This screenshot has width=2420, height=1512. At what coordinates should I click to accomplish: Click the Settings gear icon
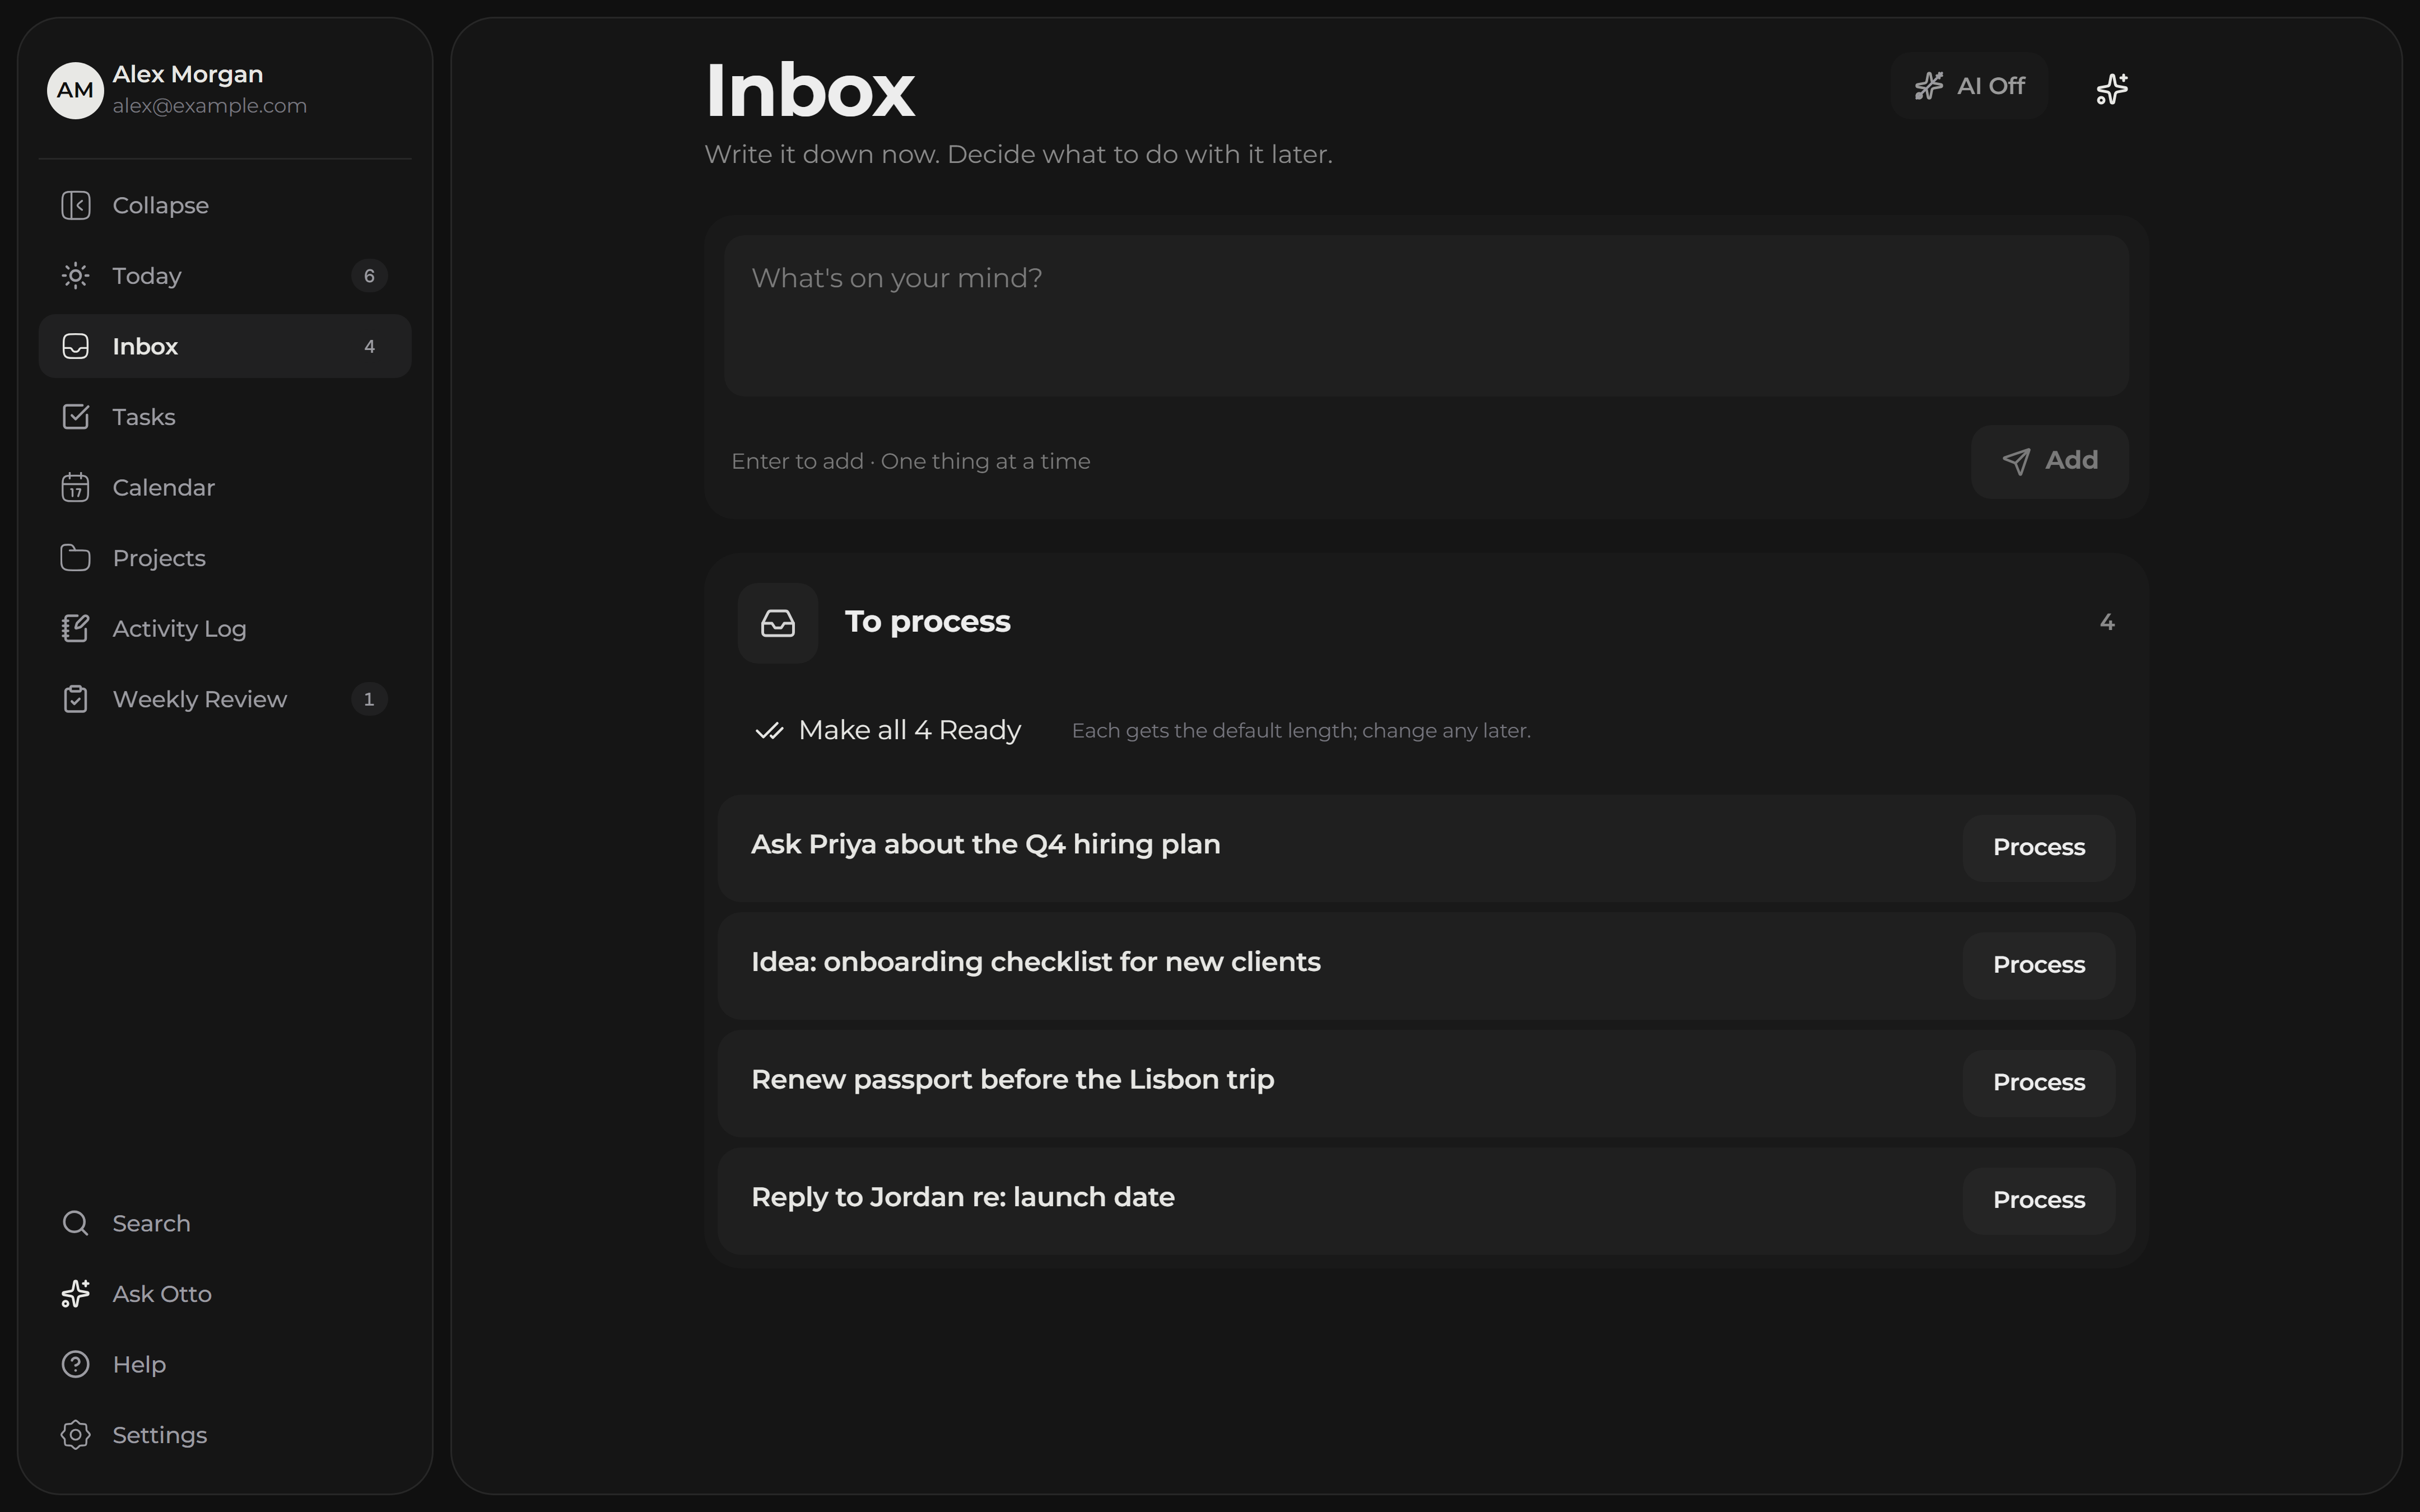click(x=75, y=1435)
